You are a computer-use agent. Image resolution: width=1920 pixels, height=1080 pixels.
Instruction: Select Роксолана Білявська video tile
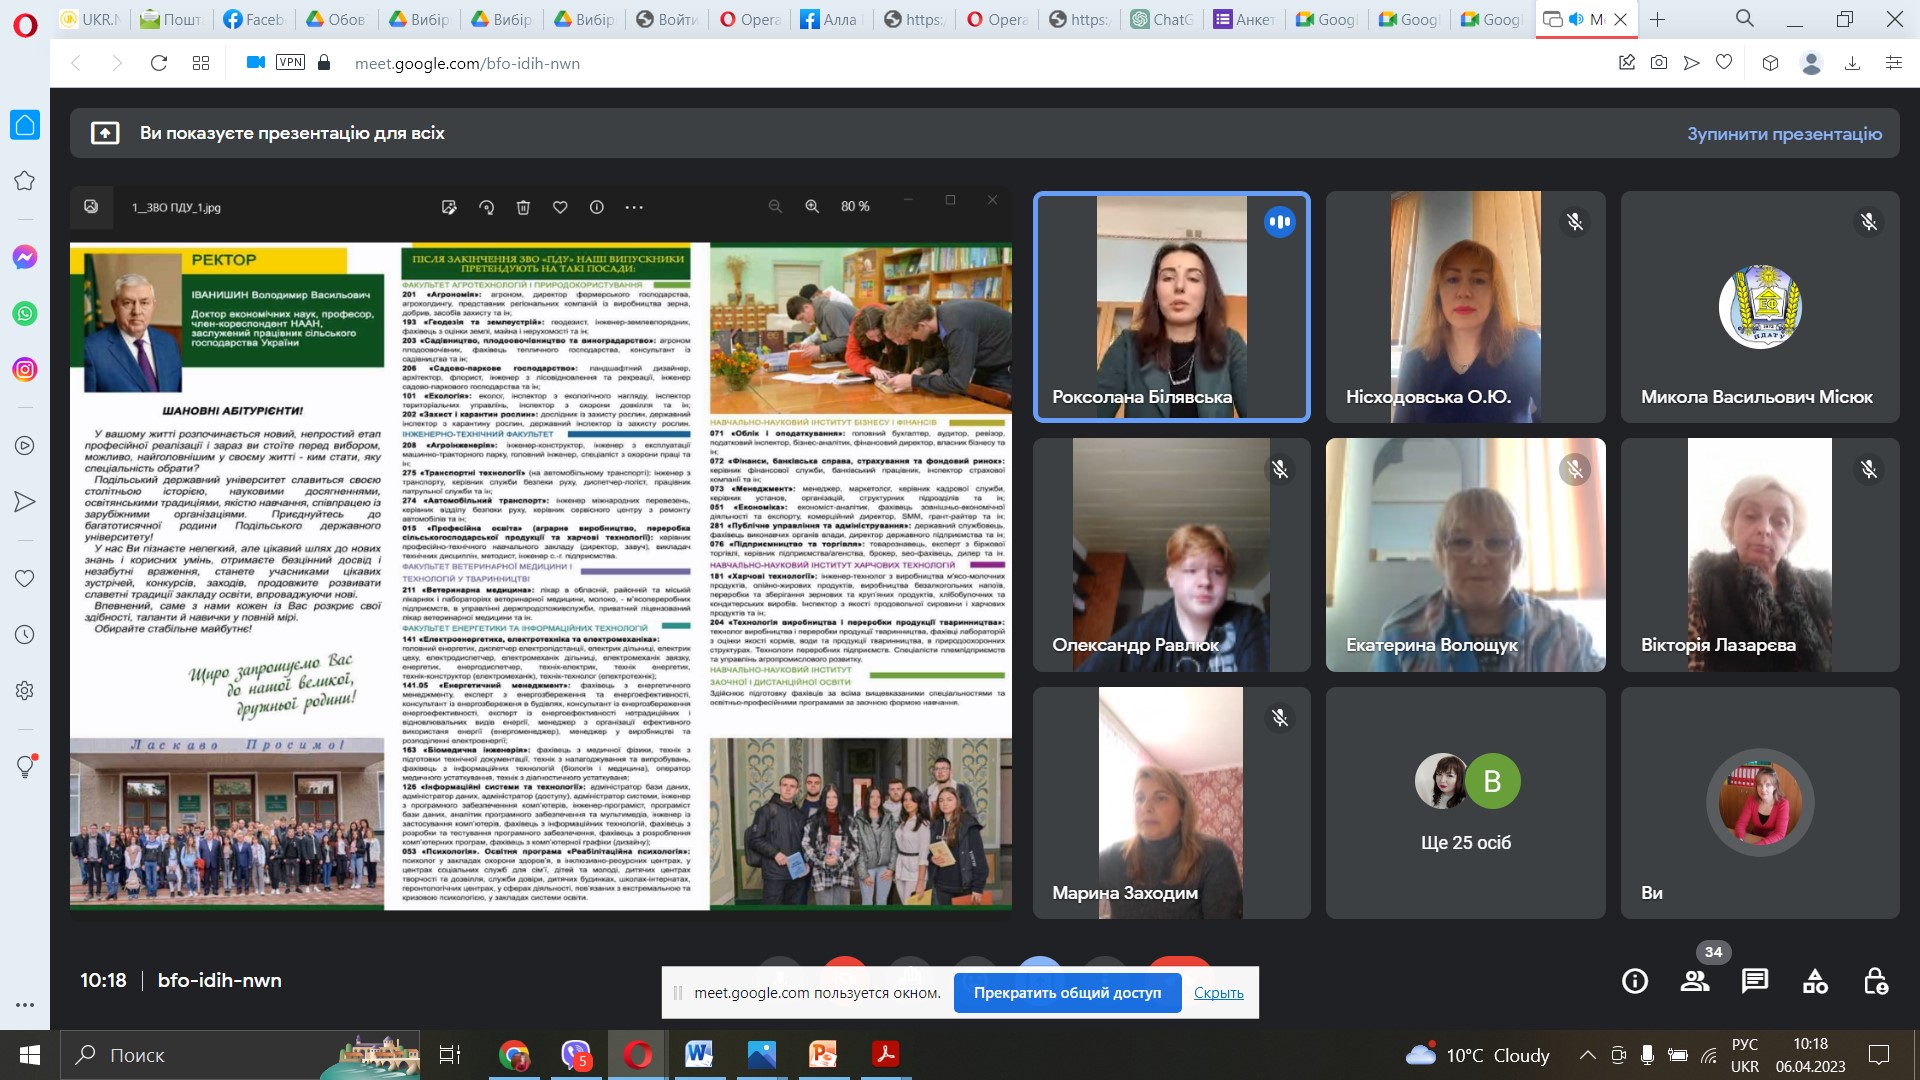coord(1171,307)
